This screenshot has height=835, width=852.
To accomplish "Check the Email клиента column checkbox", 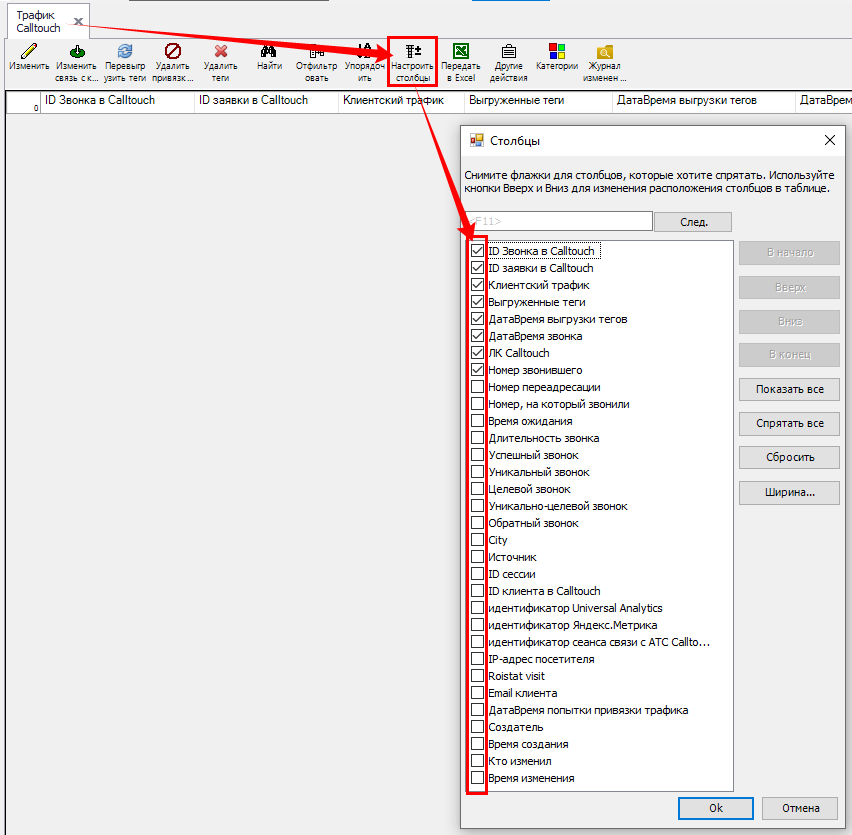I will click(x=477, y=693).
